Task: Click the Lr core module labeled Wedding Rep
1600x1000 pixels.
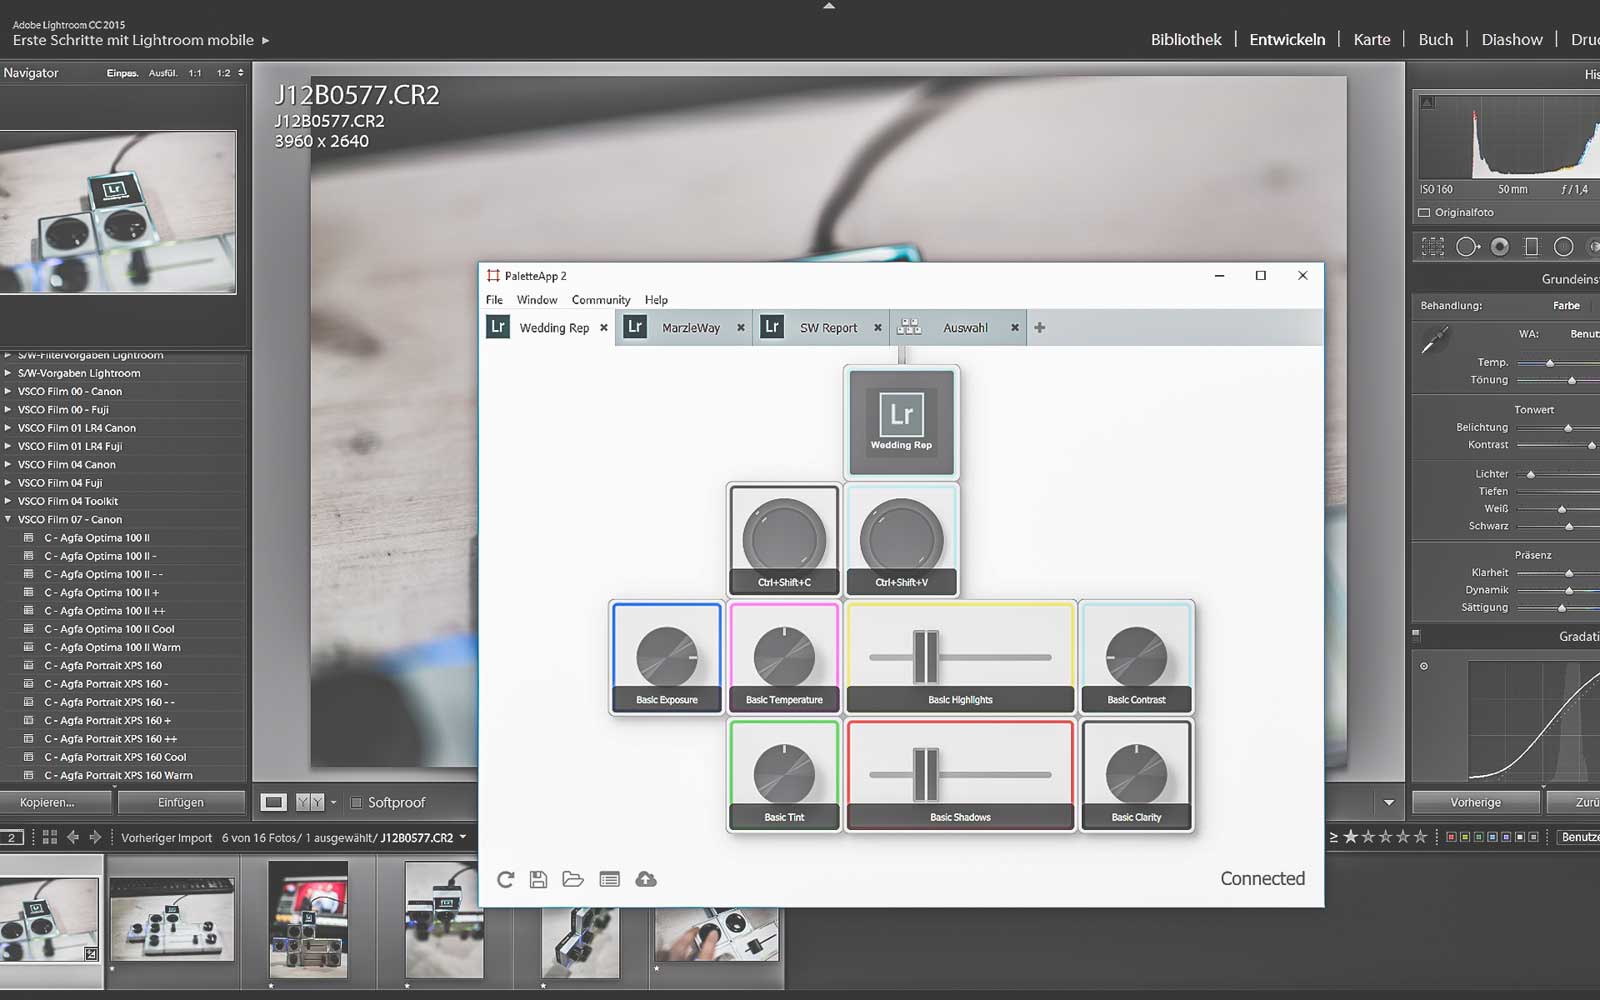Action: [901, 421]
